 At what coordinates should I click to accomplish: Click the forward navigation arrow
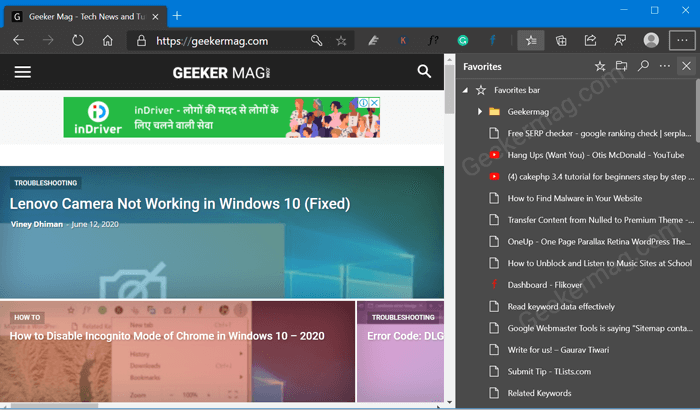point(48,41)
